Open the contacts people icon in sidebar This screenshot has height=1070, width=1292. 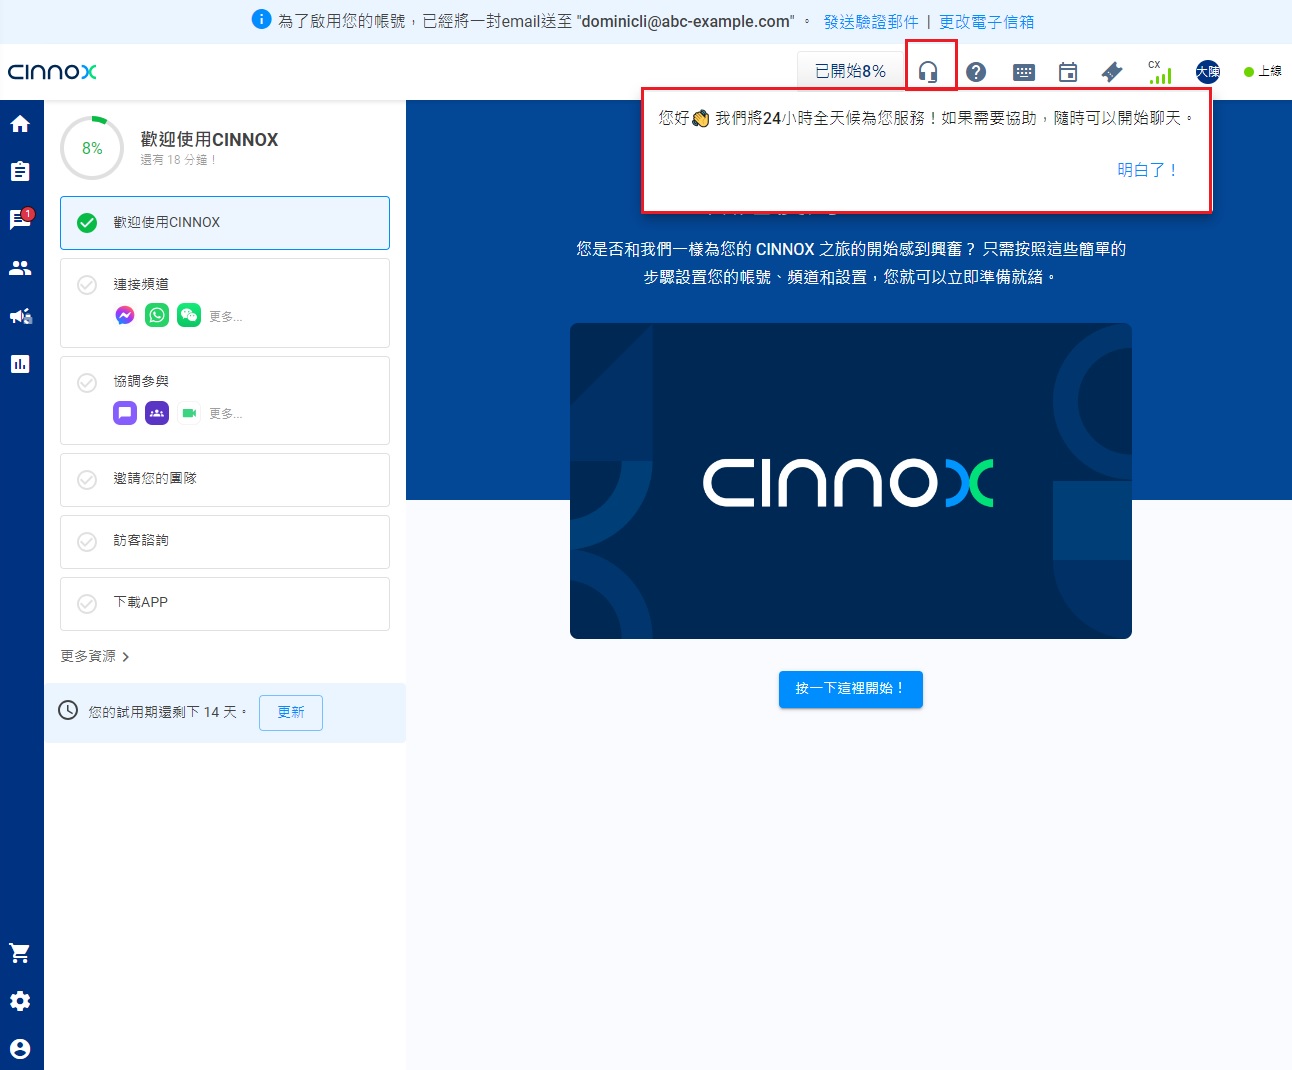[20, 268]
